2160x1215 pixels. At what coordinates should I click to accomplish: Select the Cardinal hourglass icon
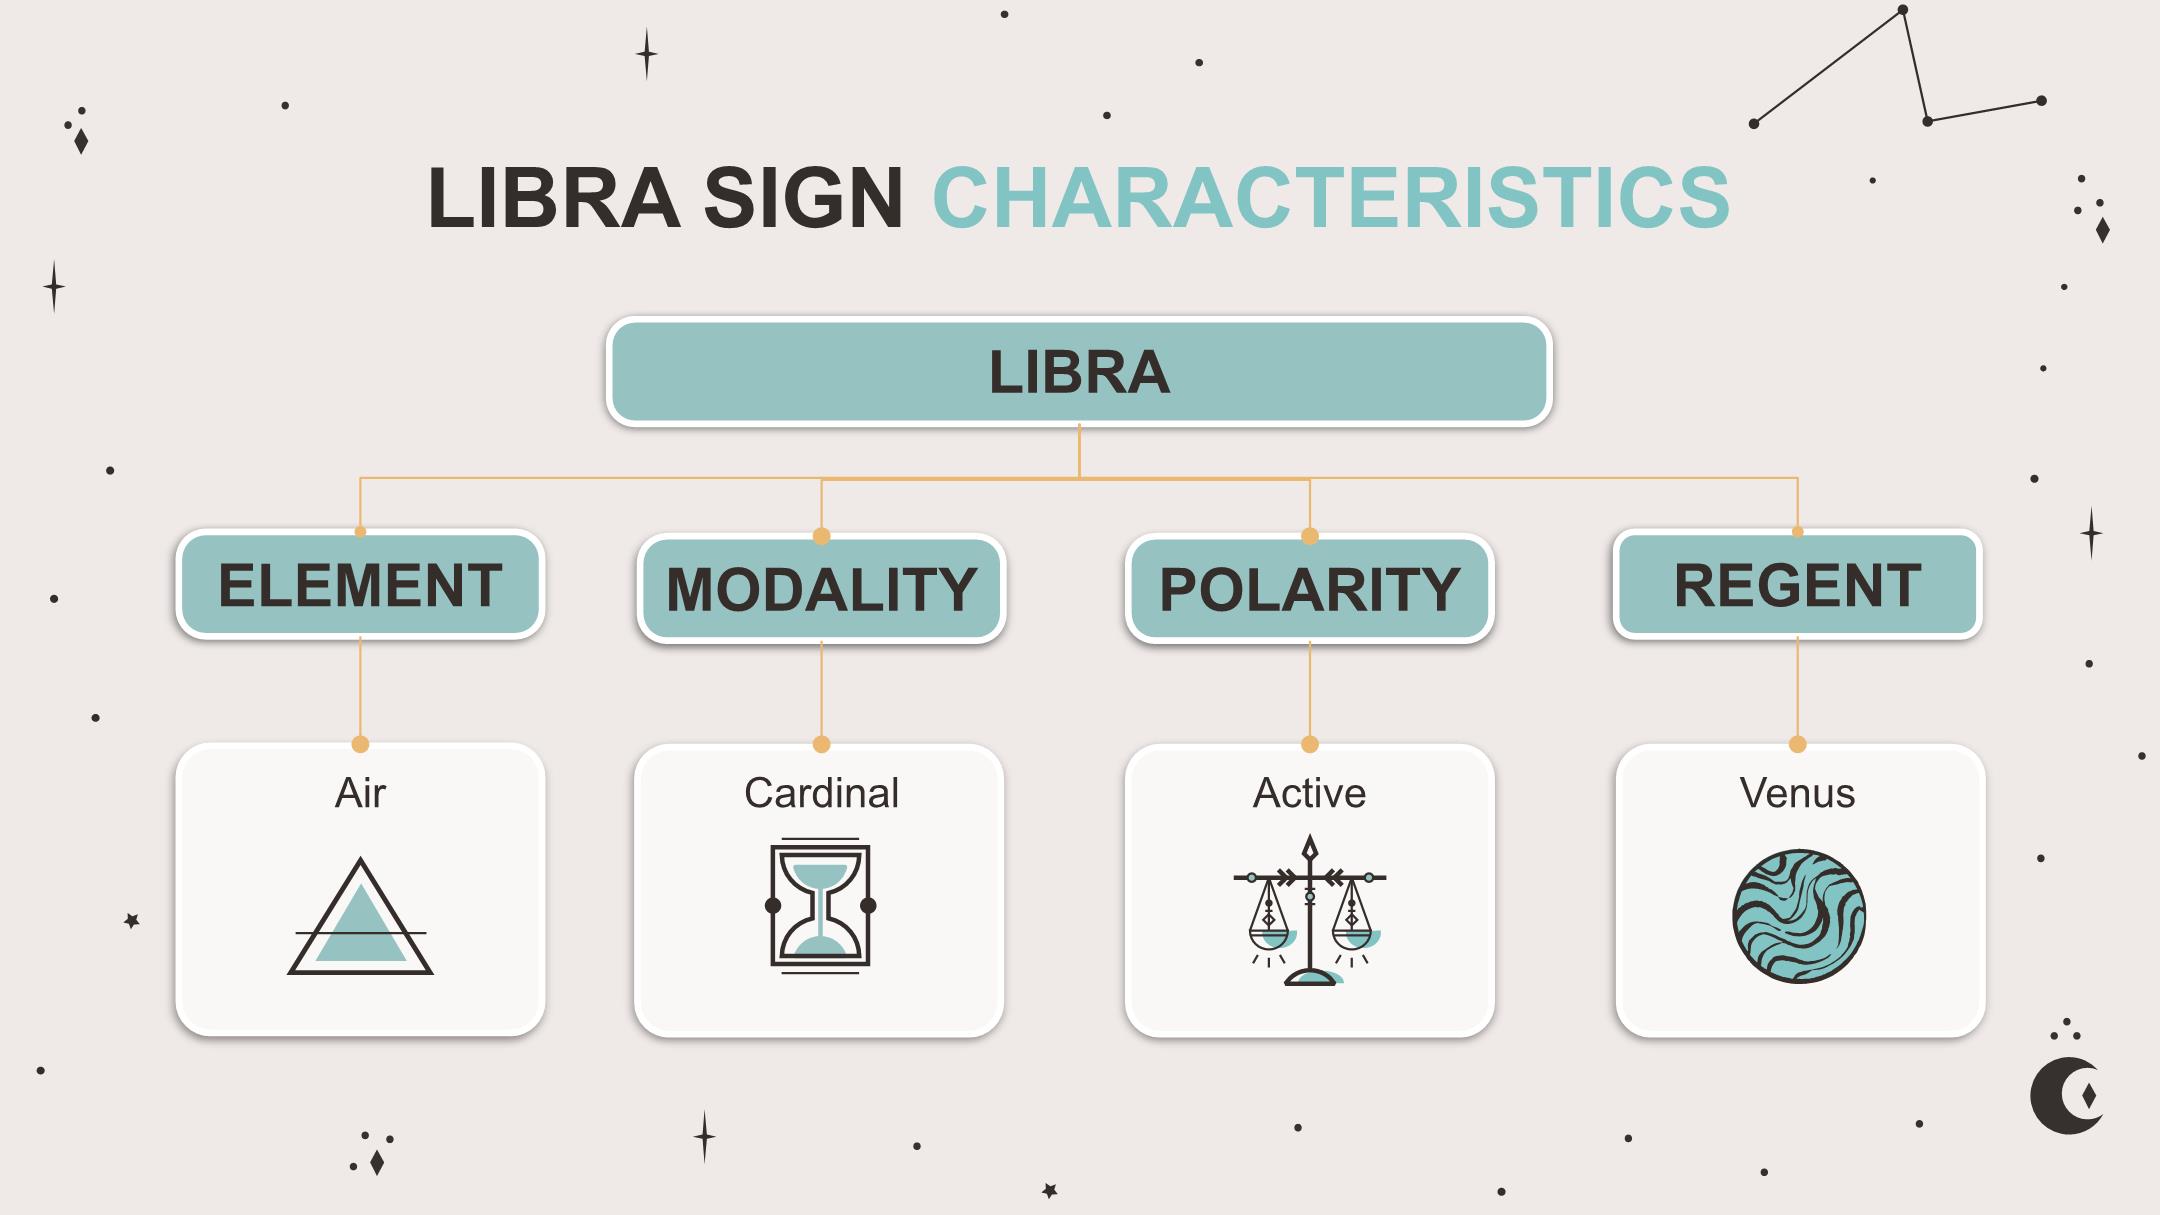(x=820, y=906)
